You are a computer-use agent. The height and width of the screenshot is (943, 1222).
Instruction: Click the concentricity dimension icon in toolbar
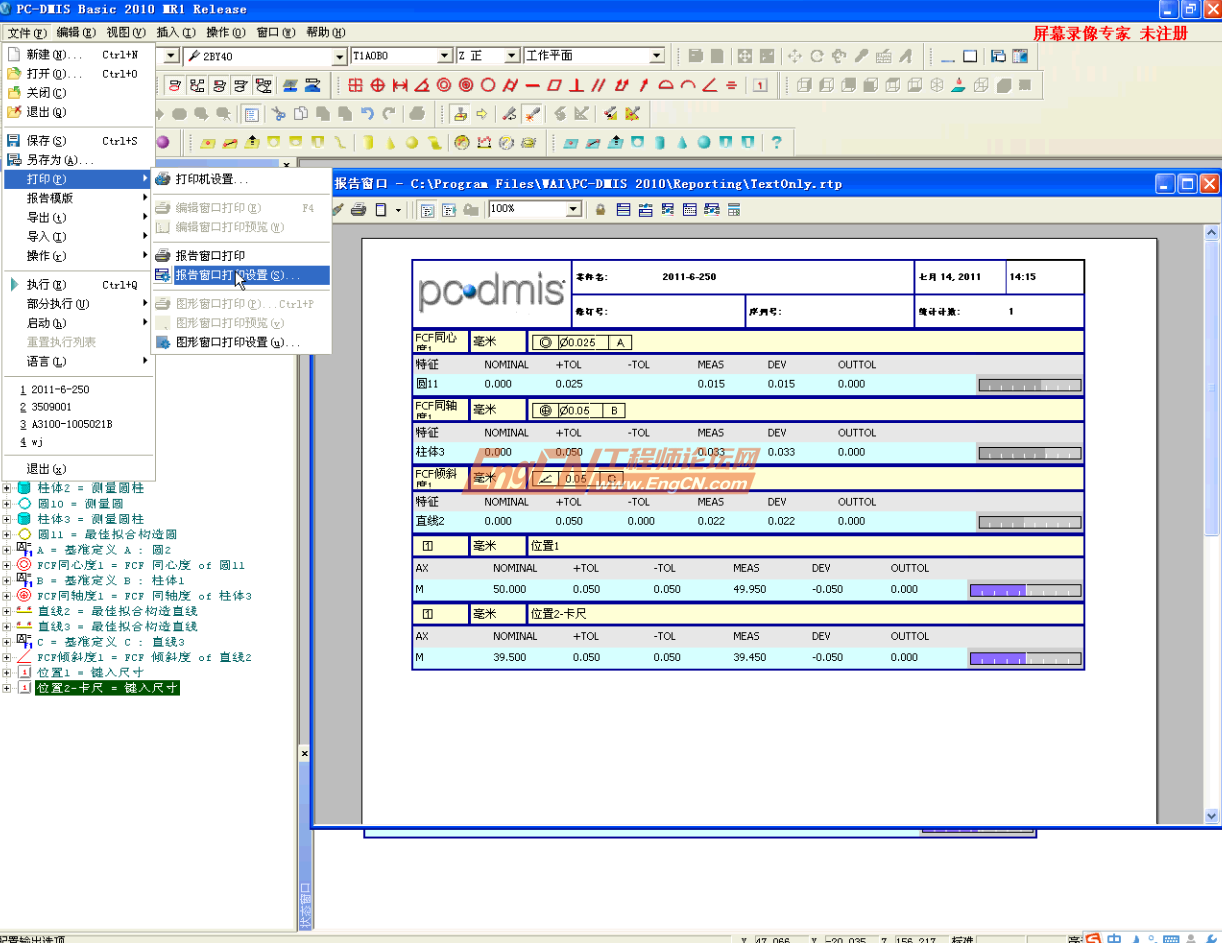coord(444,85)
